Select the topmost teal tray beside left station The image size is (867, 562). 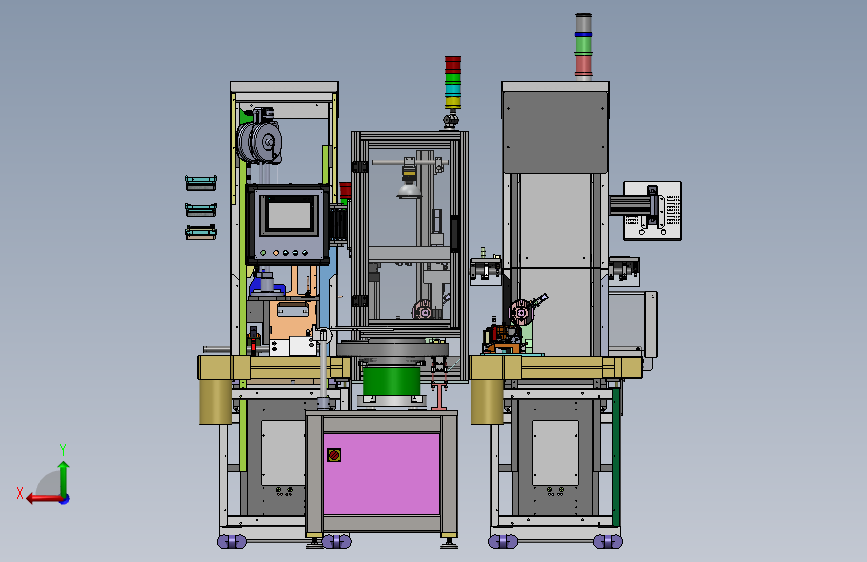tap(201, 183)
